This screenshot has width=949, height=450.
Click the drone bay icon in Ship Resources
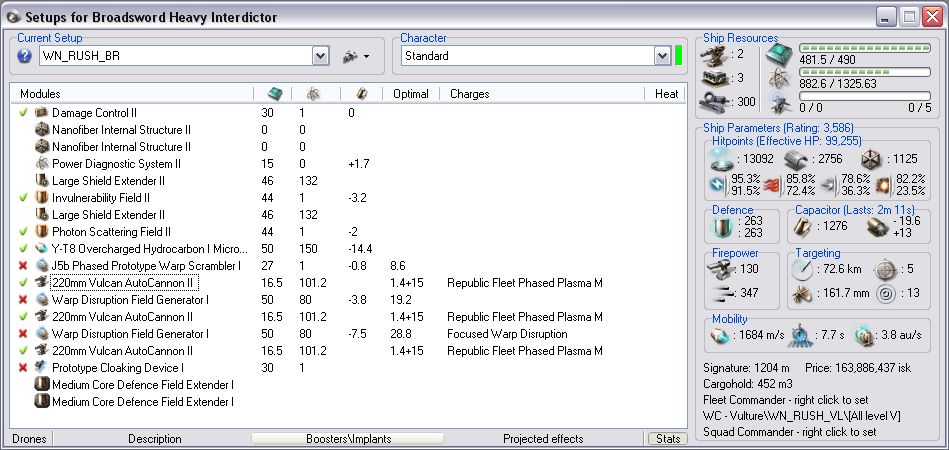coord(781,102)
